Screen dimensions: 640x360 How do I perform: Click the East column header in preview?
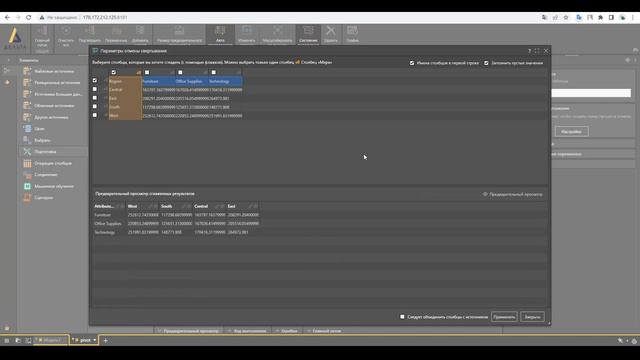click(242, 206)
